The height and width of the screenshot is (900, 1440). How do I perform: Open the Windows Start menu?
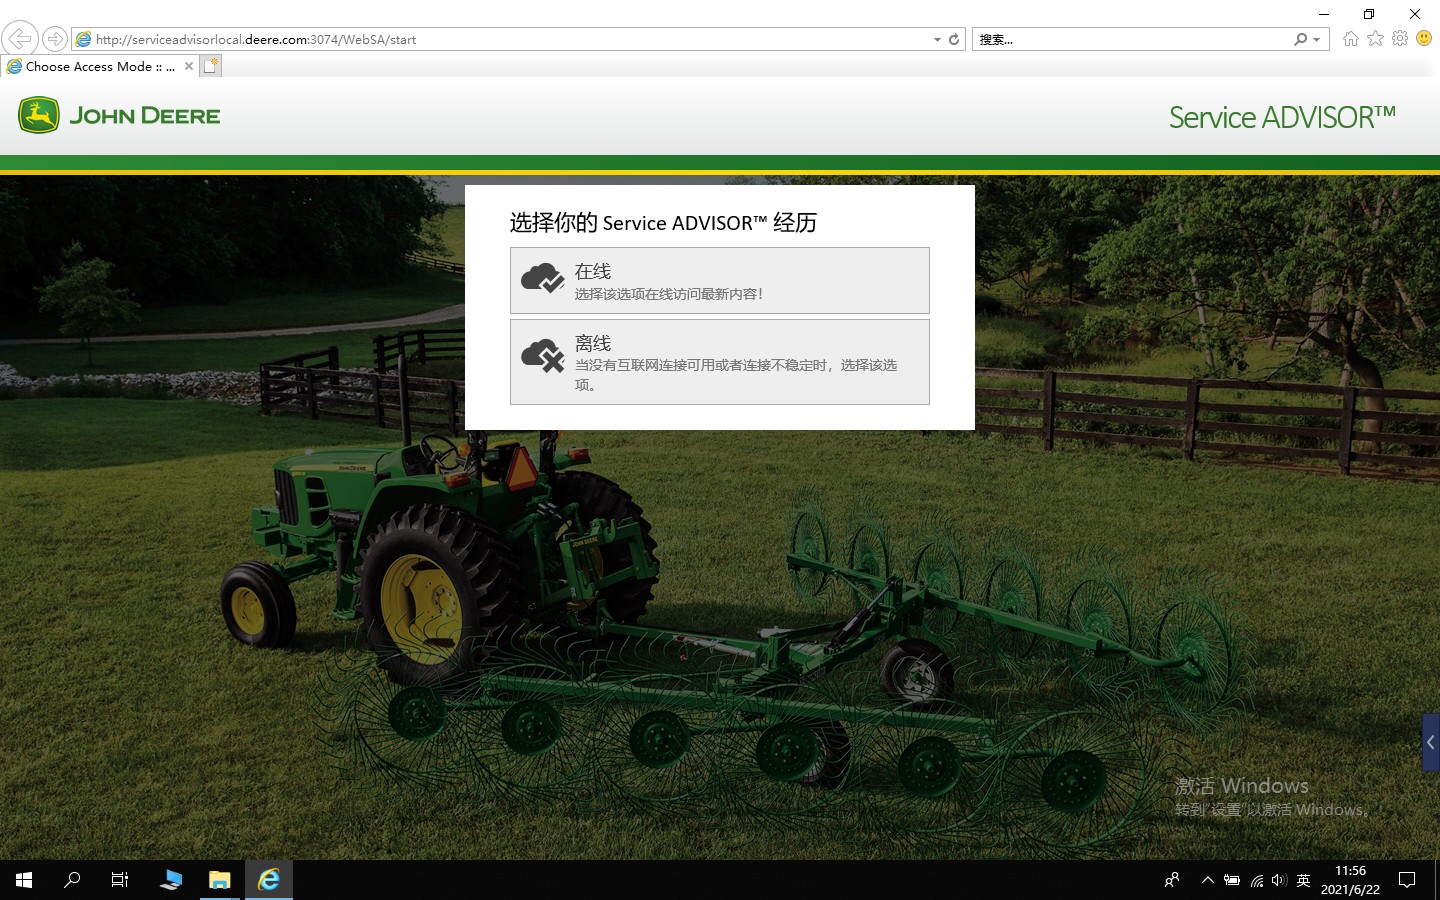coord(24,880)
